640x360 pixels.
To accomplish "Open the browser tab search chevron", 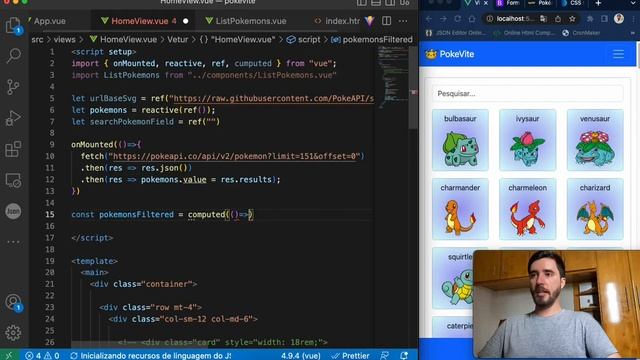I will coord(634,3).
